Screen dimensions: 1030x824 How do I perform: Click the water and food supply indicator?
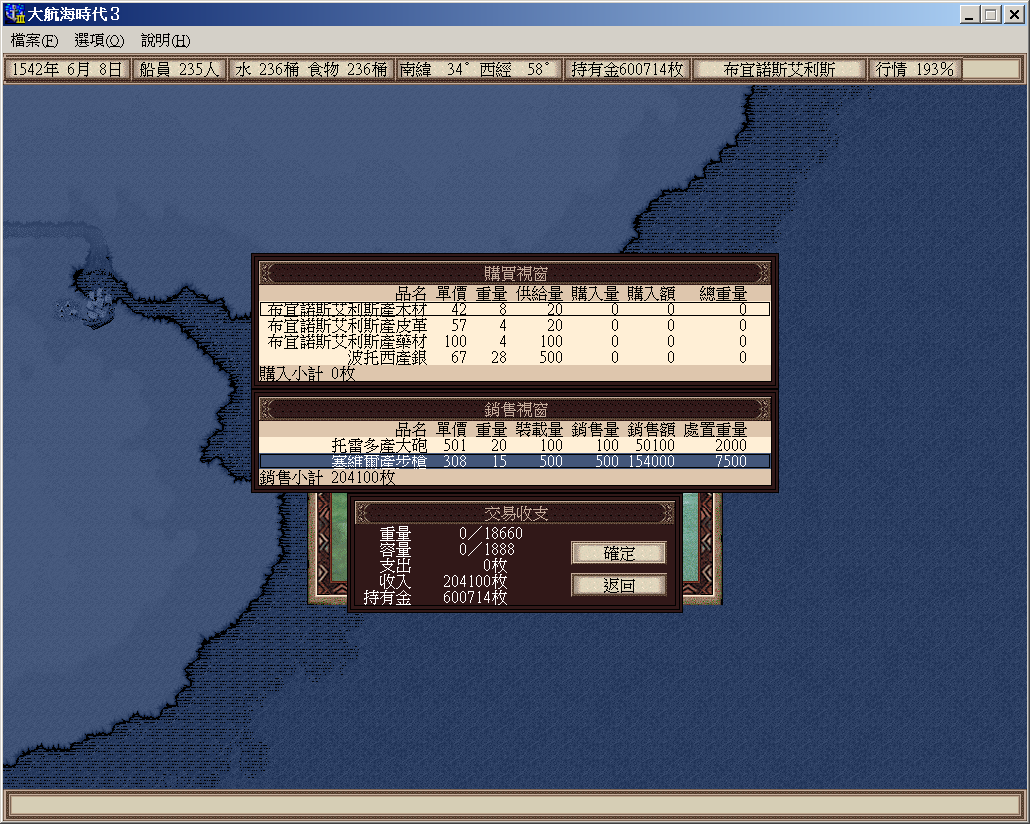[x=310, y=70]
